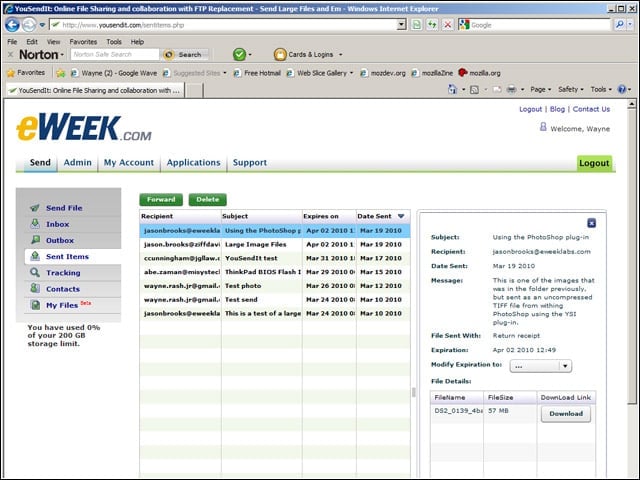Viewport: 640px width, 480px height.
Task: Click the browser Forward arrow button
Action: click(x=29, y=25)
